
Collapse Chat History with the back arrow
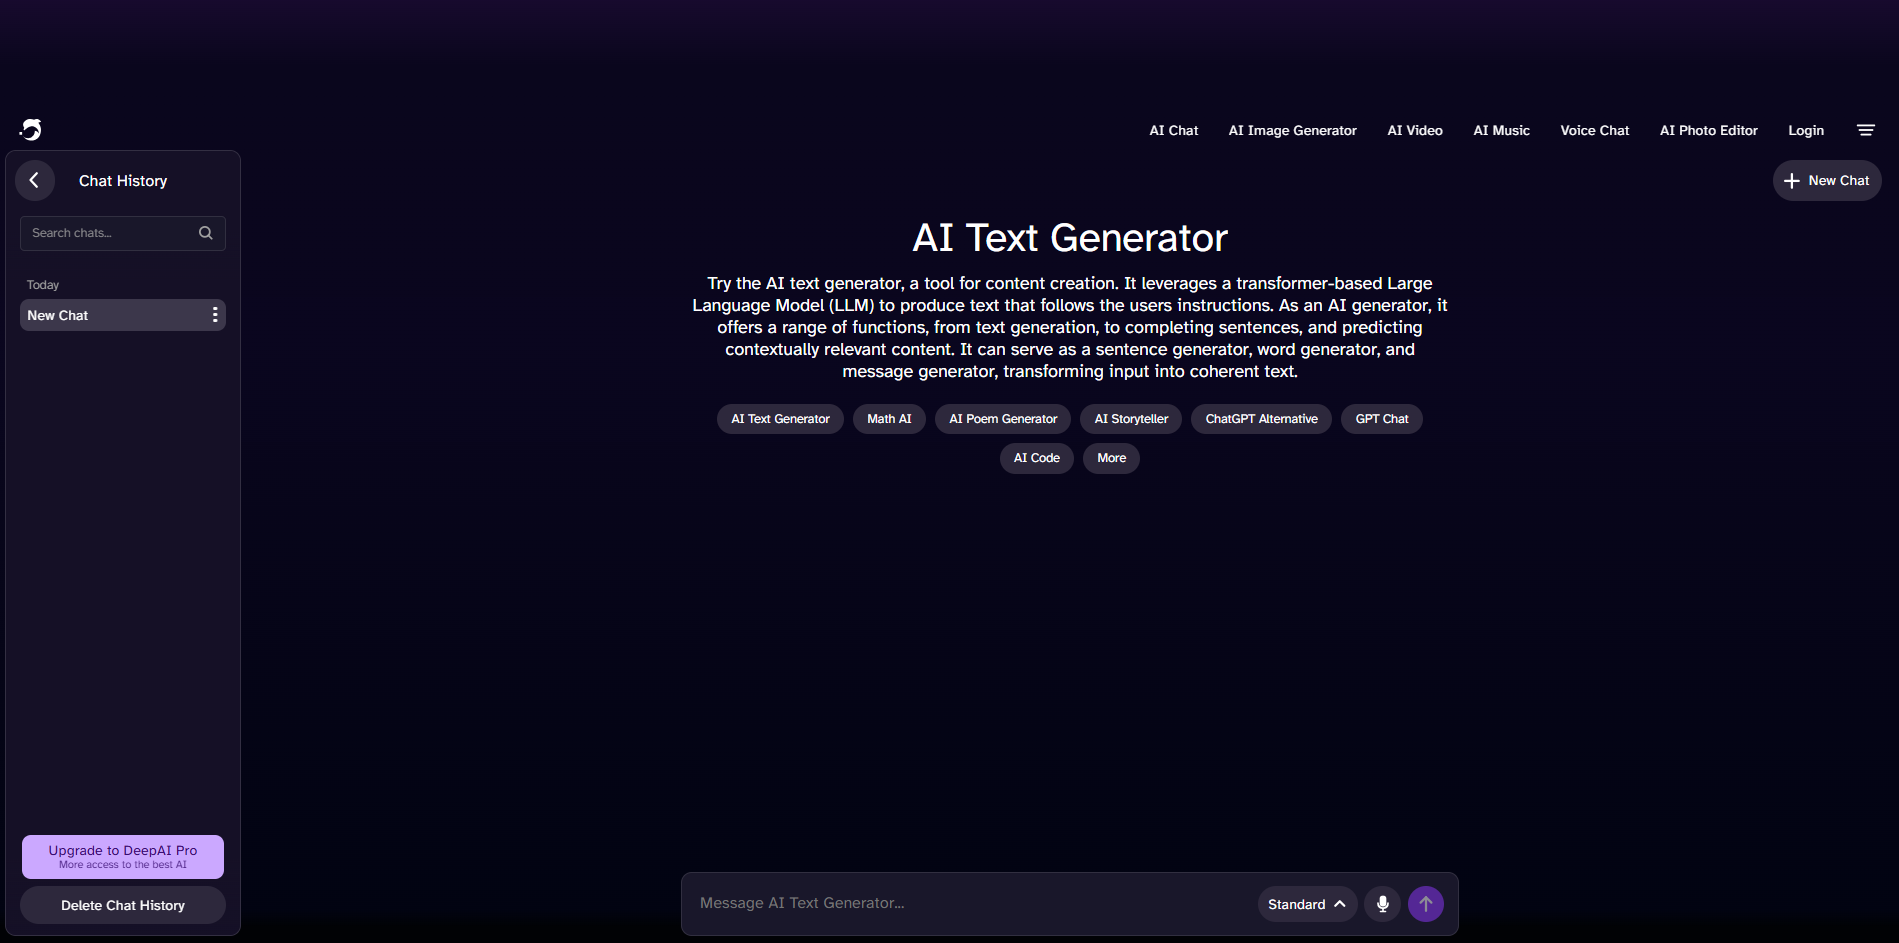[35, 180]
